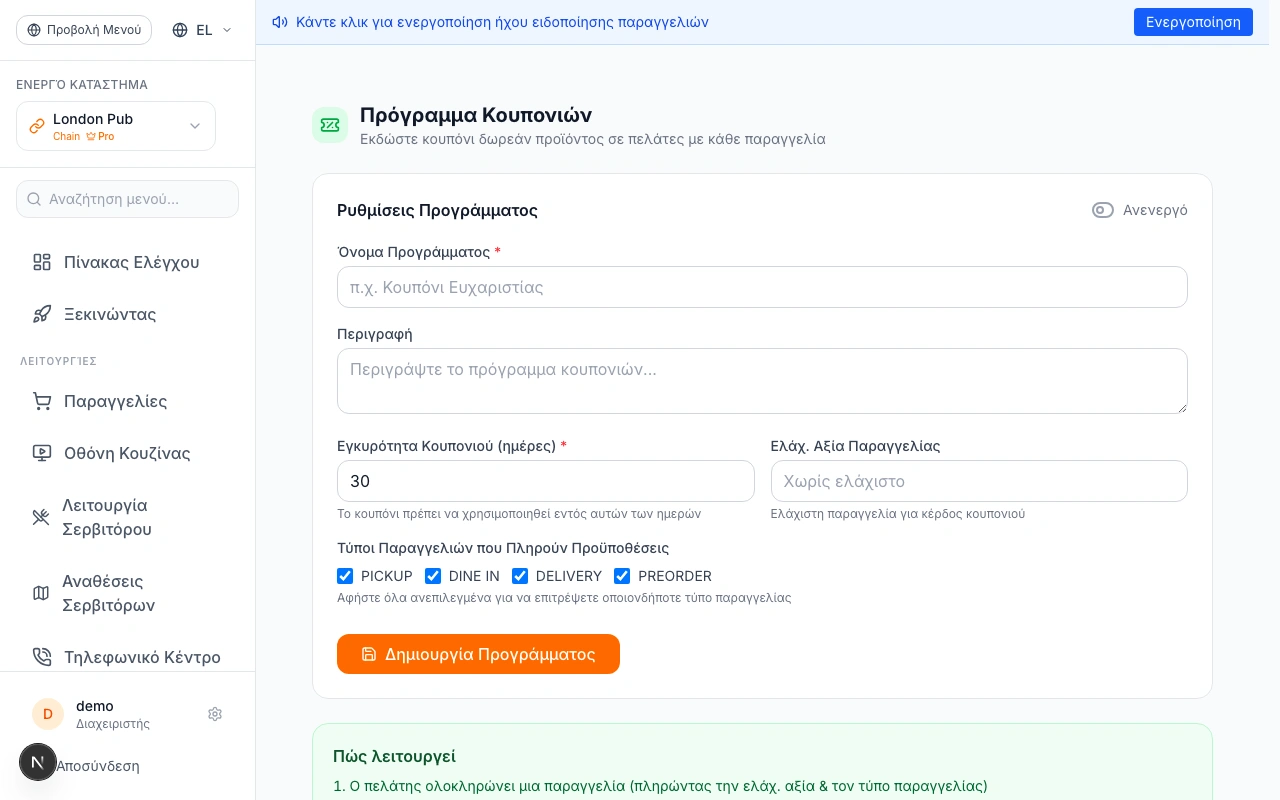Click the ΛΕΙΤΟΥΡΓΙΕΣ sidebar section label
Image resolution: width=1280 pixels, height=800 pixels.
pyautogui.click(x=58, y=361)
